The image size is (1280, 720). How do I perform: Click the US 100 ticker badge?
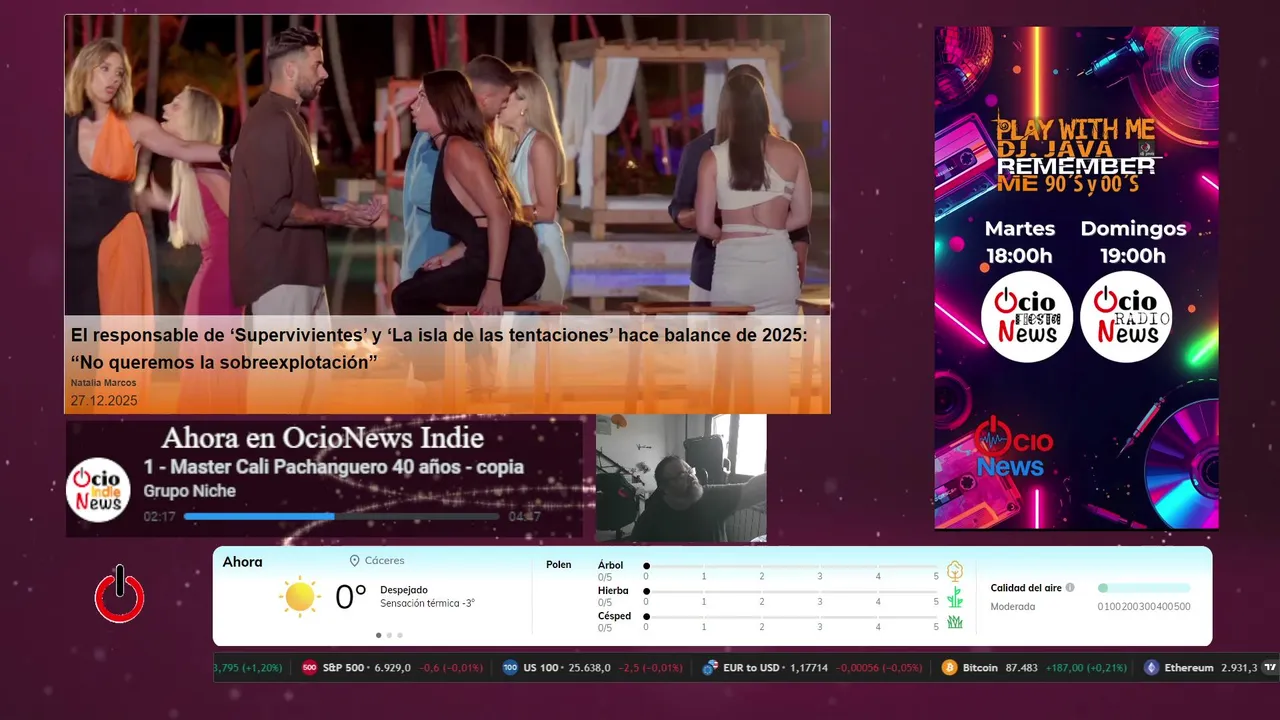510,668
